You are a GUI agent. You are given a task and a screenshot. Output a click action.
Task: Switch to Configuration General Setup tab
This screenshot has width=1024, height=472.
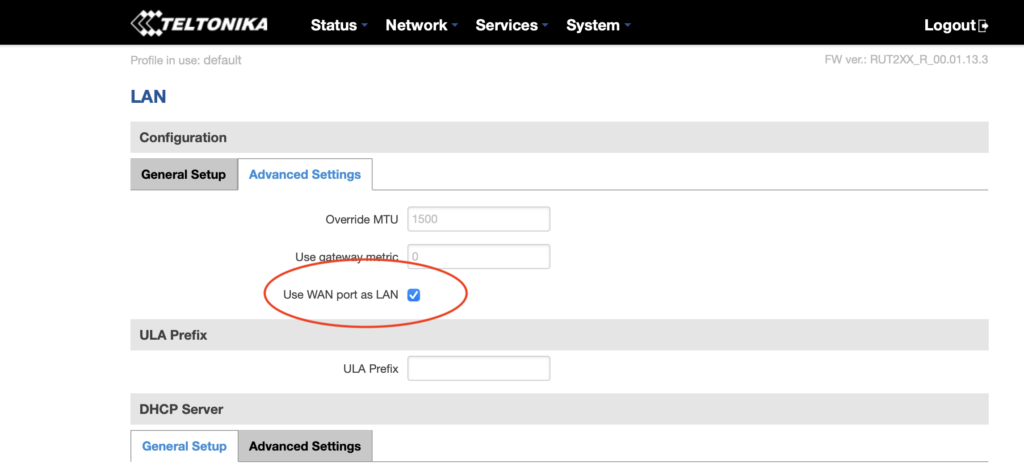click(183, 174)
